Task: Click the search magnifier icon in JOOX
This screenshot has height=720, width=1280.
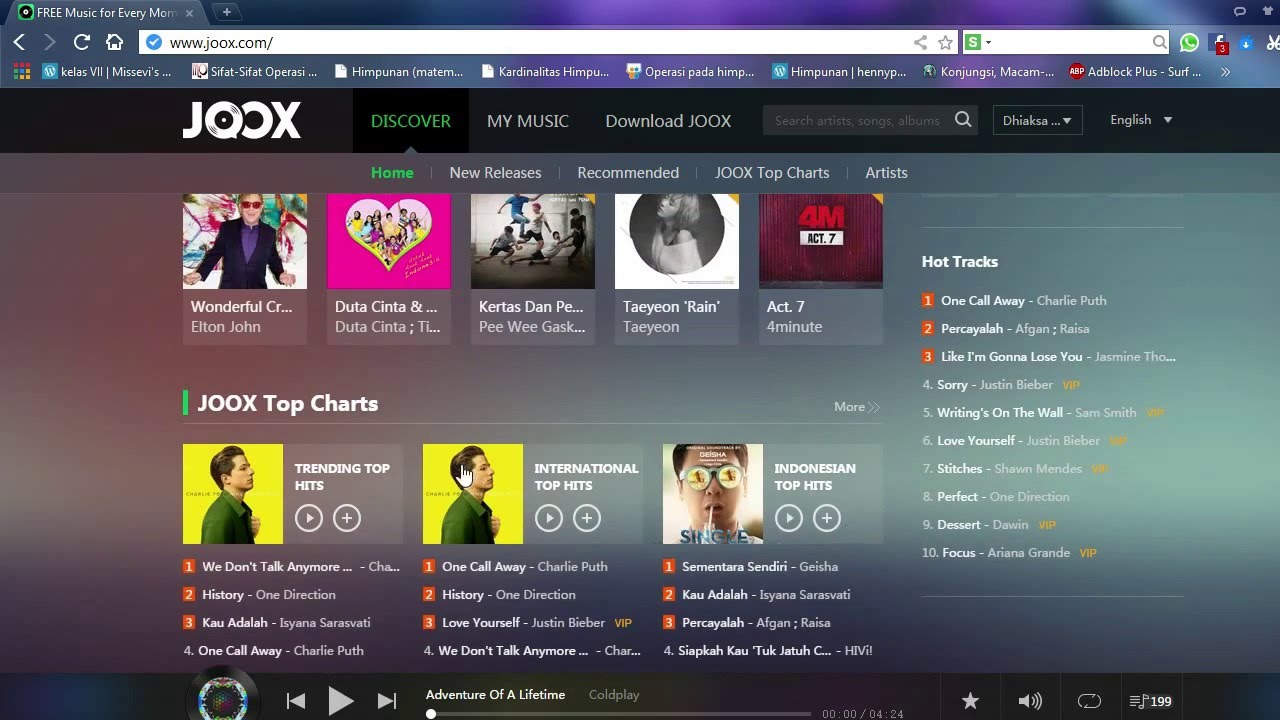Action: pyautogui.click(x=963, y=120)
